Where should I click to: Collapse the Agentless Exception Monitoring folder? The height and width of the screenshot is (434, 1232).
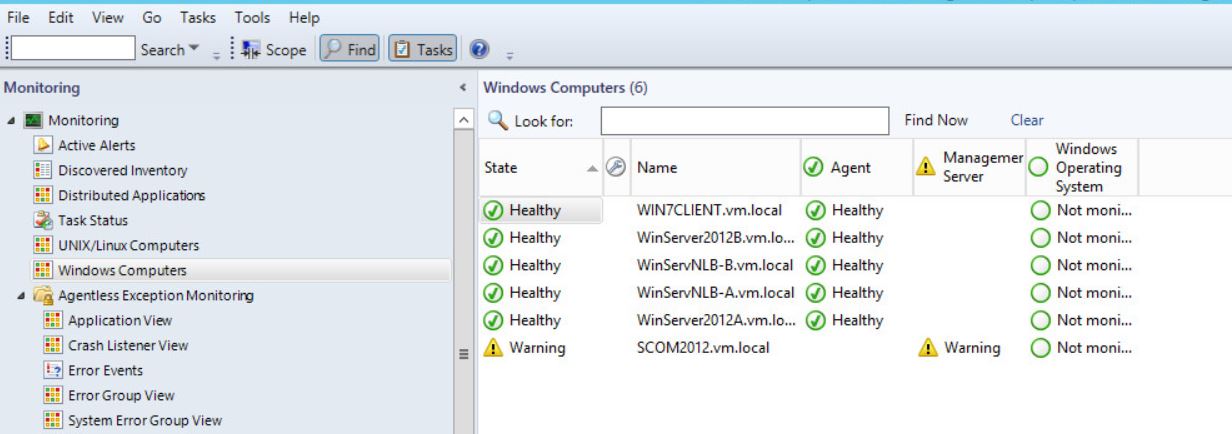tap(21, 296)
